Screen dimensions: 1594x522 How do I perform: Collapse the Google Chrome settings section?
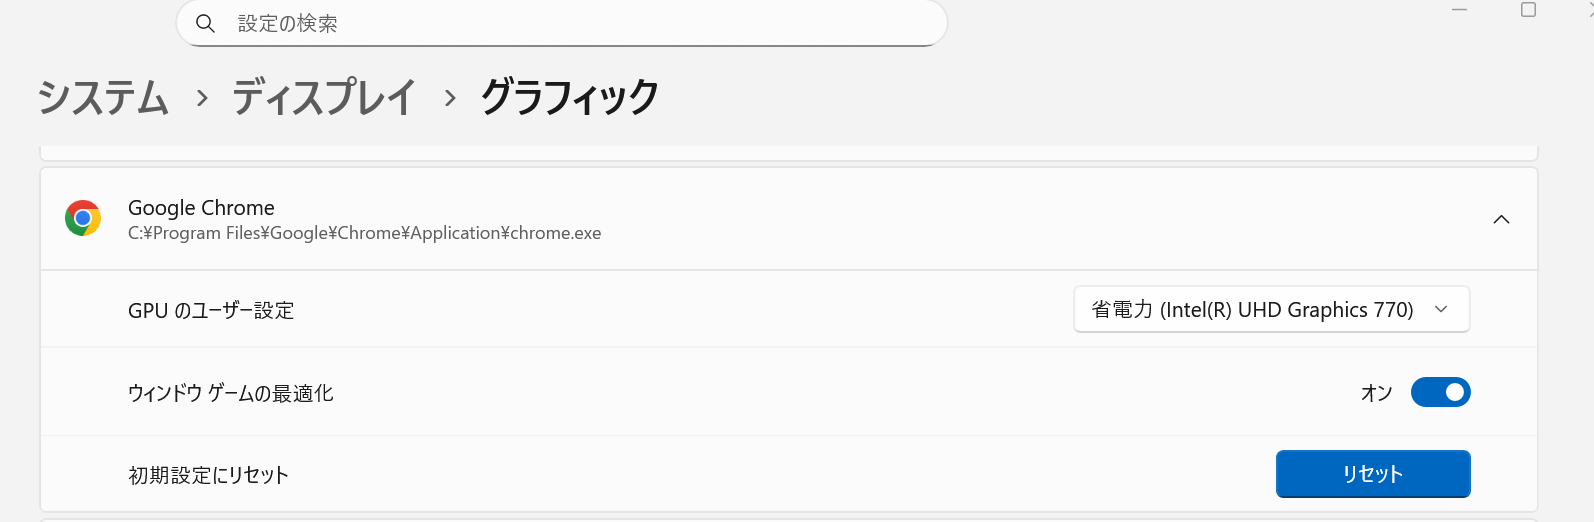click(1501, 219)
